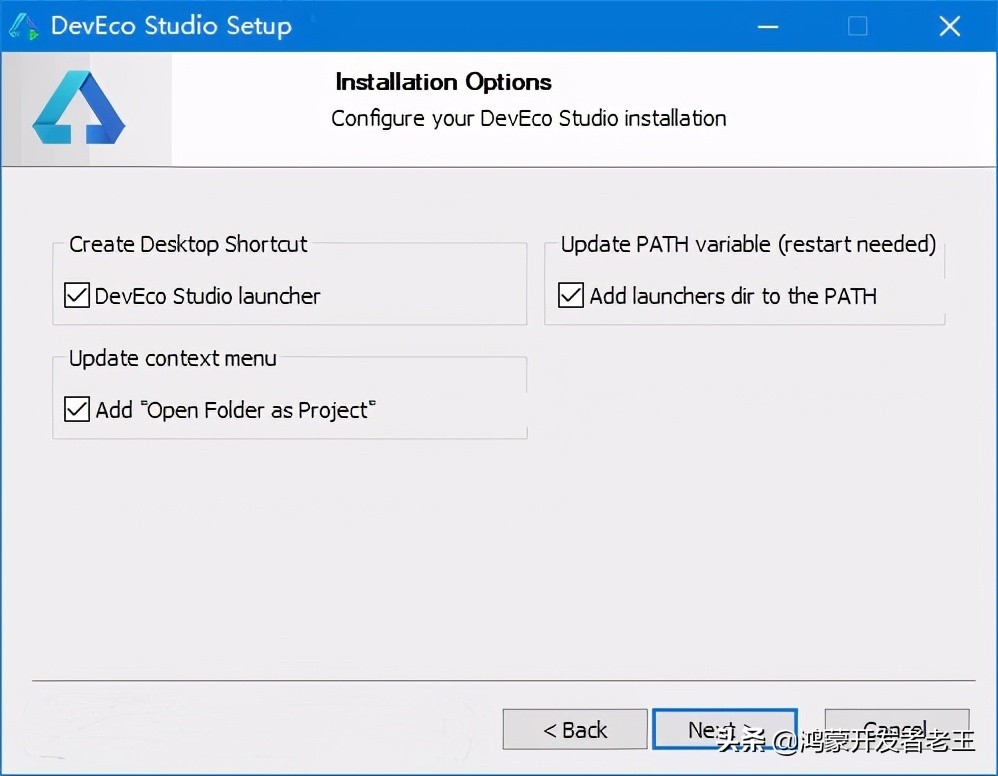The height and width of the screenshot is (776, 998).
Task: Click the Open Folder as Project label text
Action: pos(236,410)
